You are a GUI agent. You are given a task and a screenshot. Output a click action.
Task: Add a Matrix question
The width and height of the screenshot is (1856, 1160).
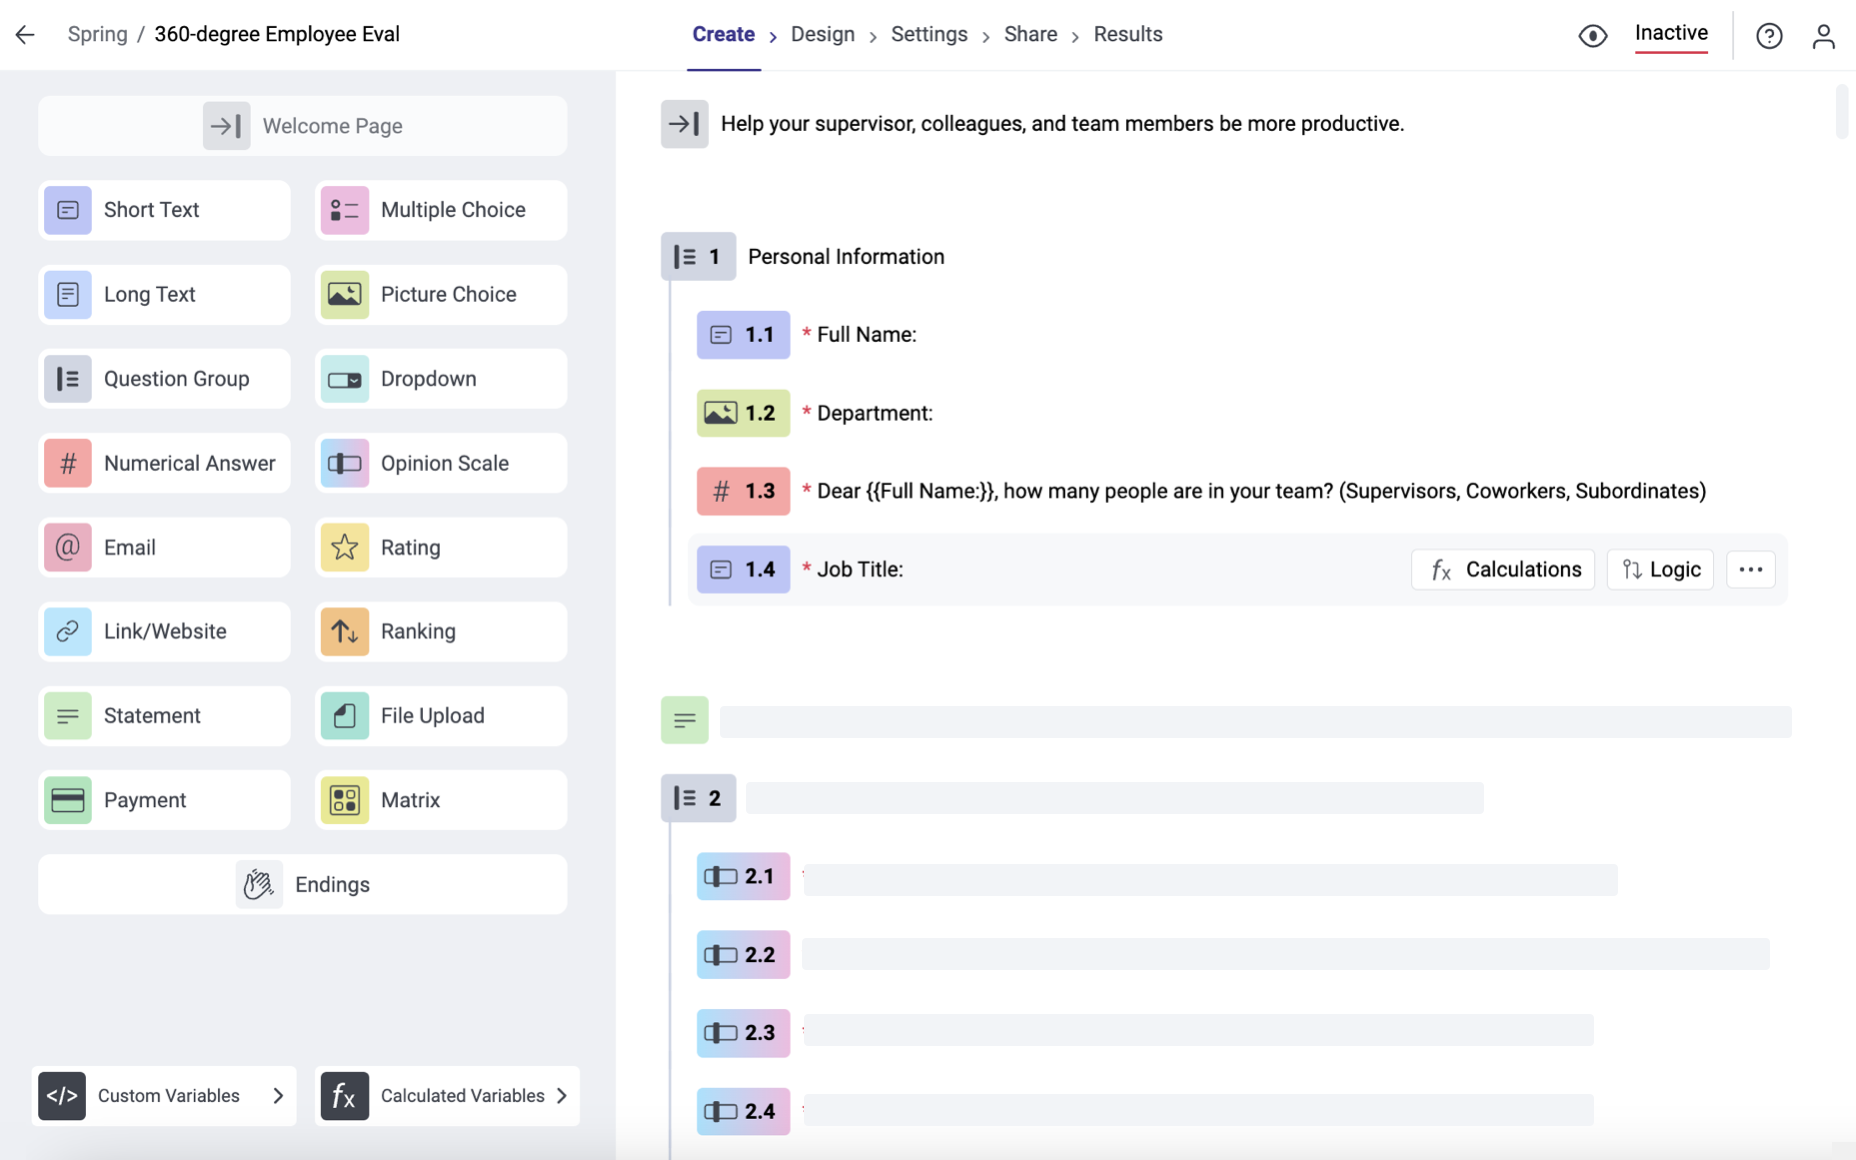440,799
